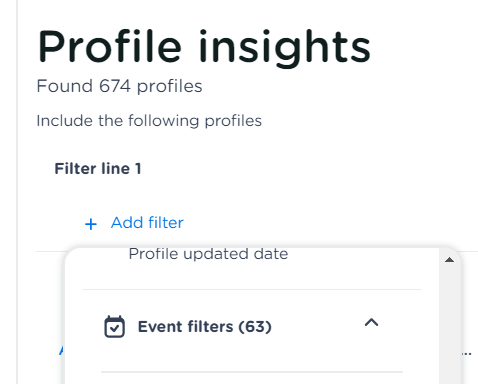Click the separator line beneath Event filters header
This screenshot has width=478, height=384.
(x=252, y=371)
